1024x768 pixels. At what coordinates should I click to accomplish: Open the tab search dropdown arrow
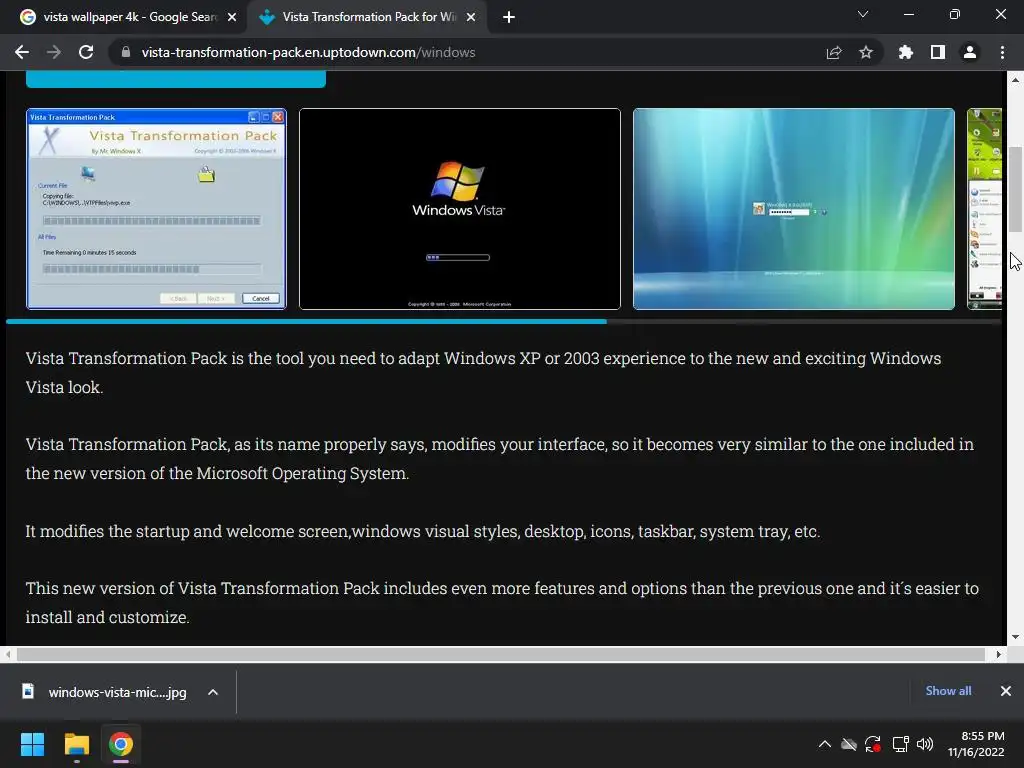pos(863,14)
